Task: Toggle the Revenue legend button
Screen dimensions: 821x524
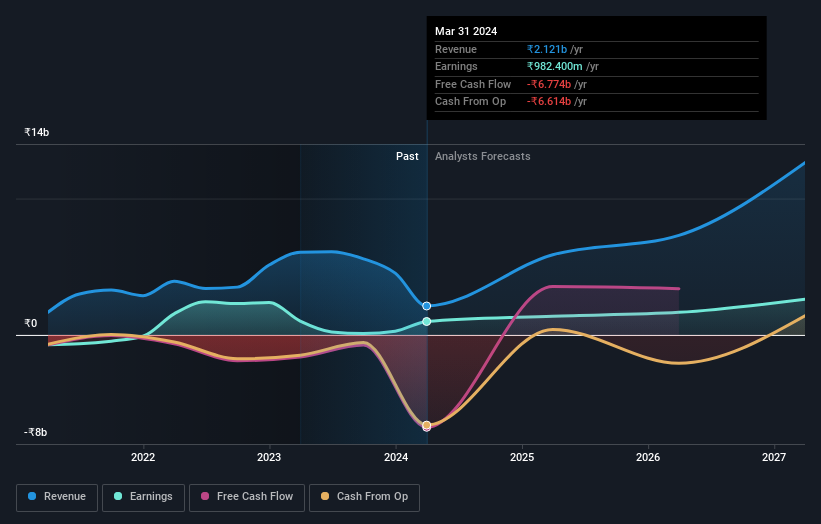Action: tap(57, 497)
